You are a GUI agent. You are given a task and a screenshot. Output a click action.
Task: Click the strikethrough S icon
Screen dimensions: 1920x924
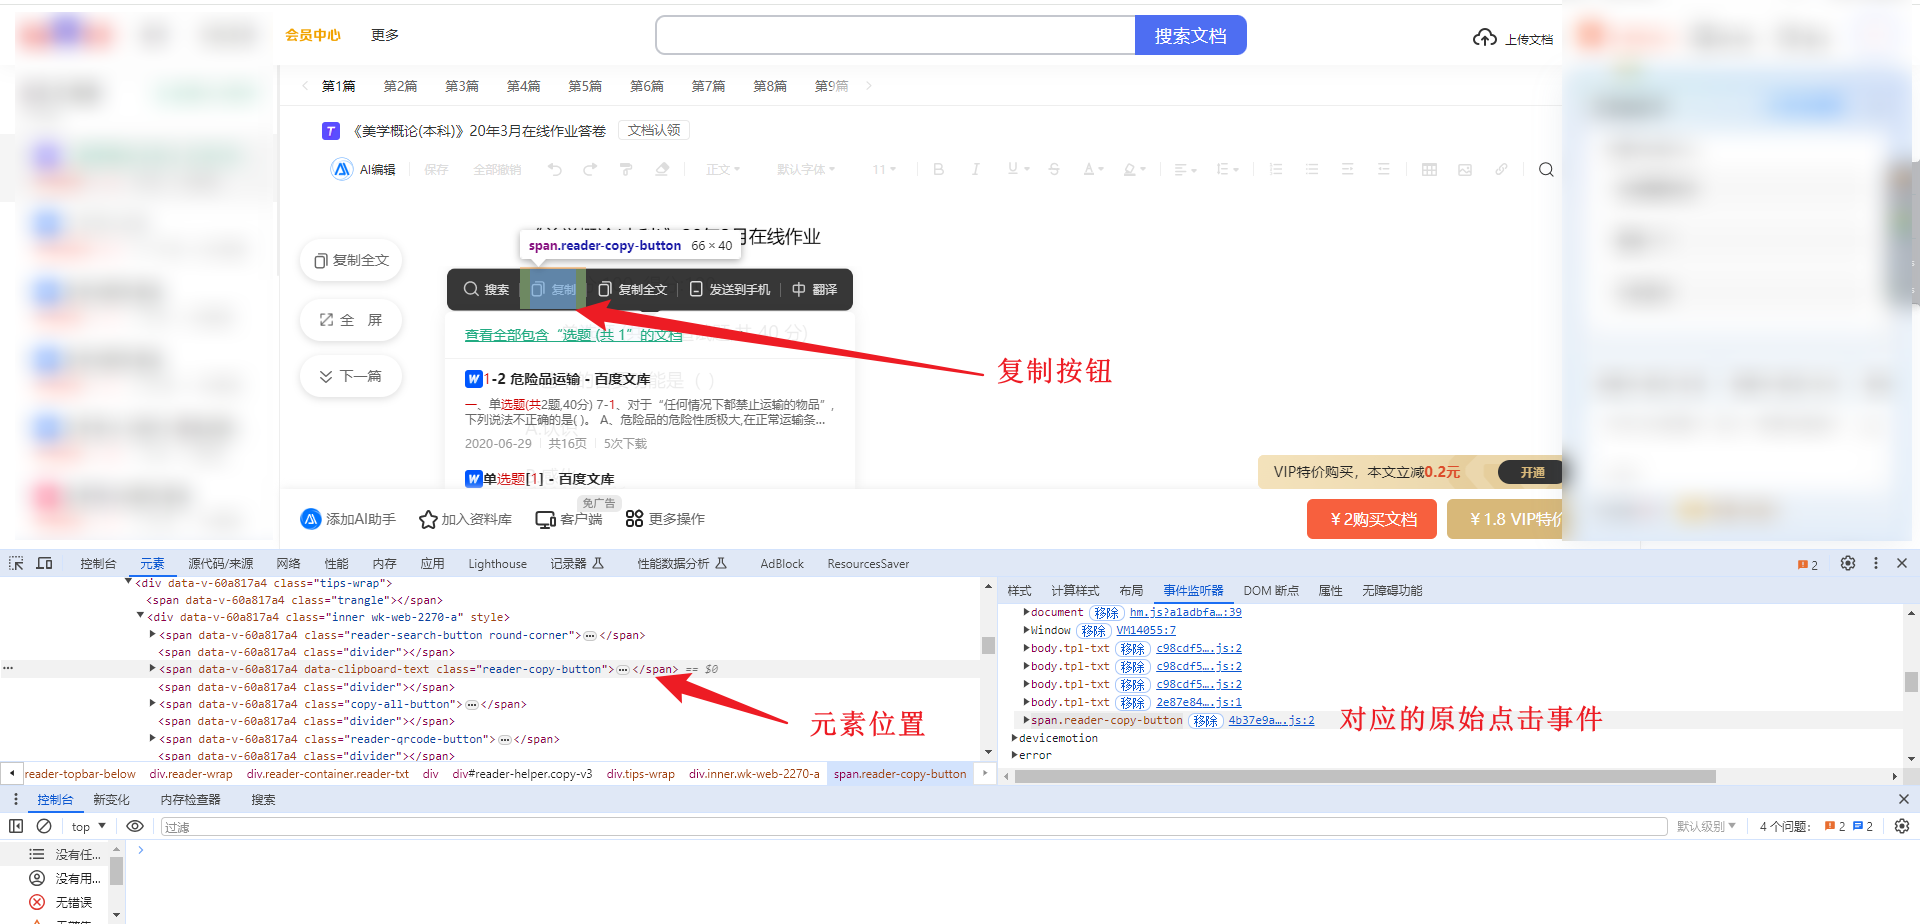click(x=1054, y=169)
